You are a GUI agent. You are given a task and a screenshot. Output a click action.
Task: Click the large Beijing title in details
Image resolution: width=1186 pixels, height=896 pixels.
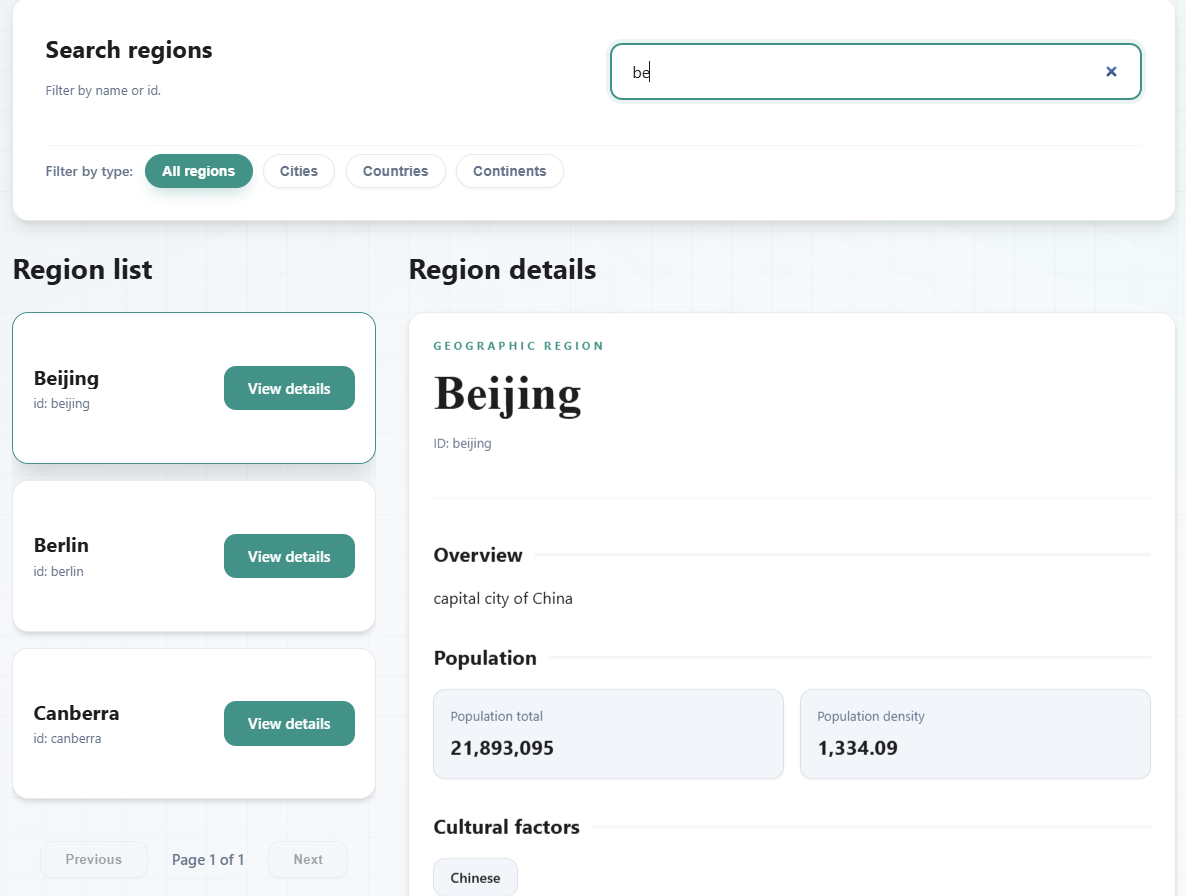[507, 393]
